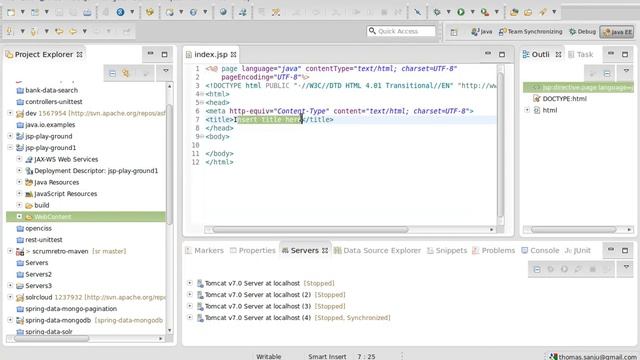640x360 pixels.
Task: Expand first Tomcat v7.0 Server at localhost
Action: (190, 282)
